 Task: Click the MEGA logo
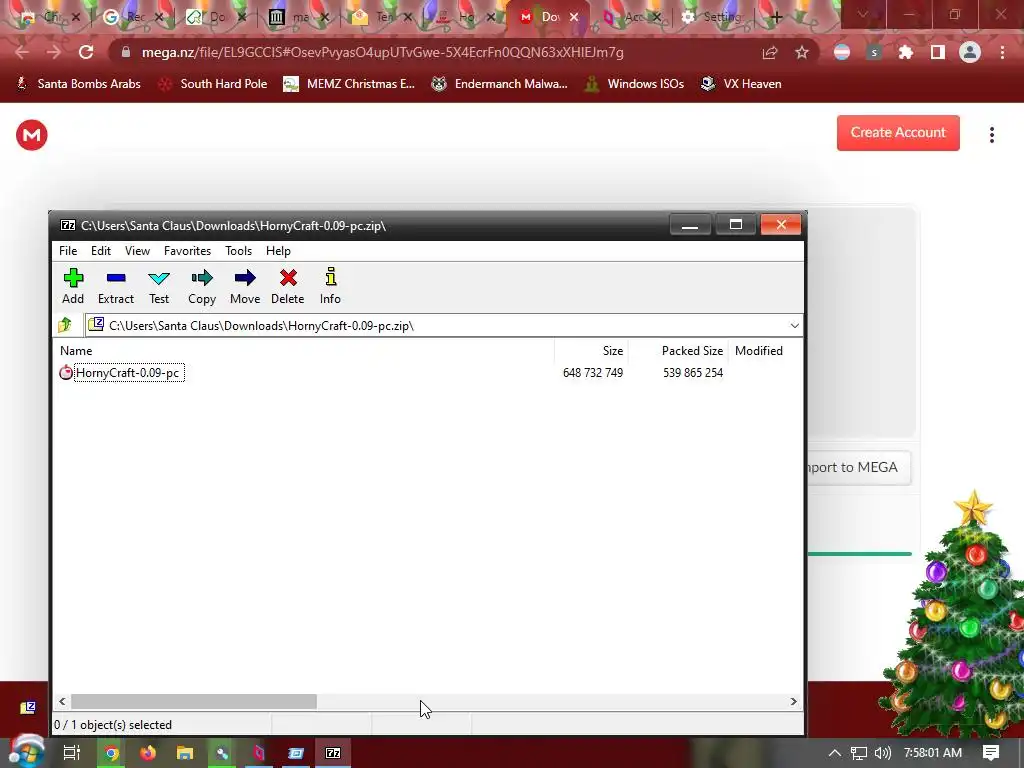[x=31, y=135]
